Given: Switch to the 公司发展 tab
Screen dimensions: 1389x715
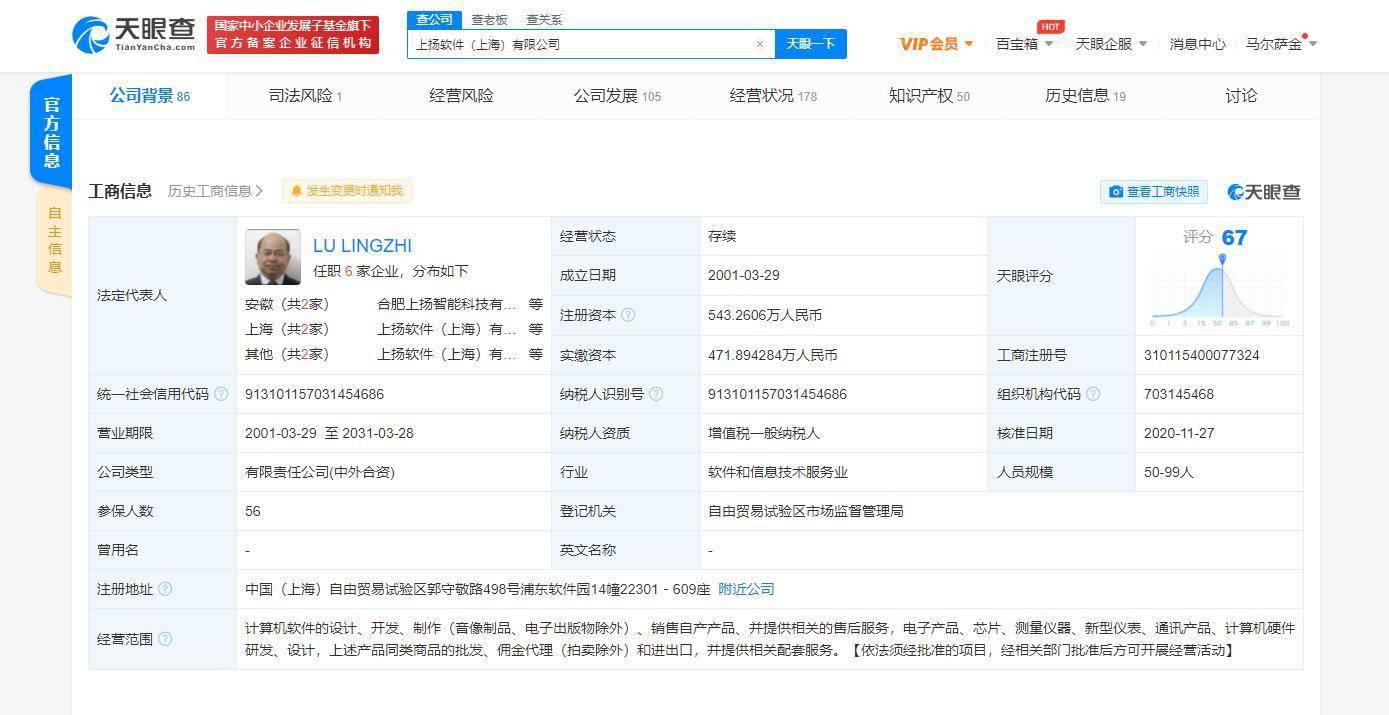Looking at the screenshot, I should pyautogui.click(x=617, y=96).
